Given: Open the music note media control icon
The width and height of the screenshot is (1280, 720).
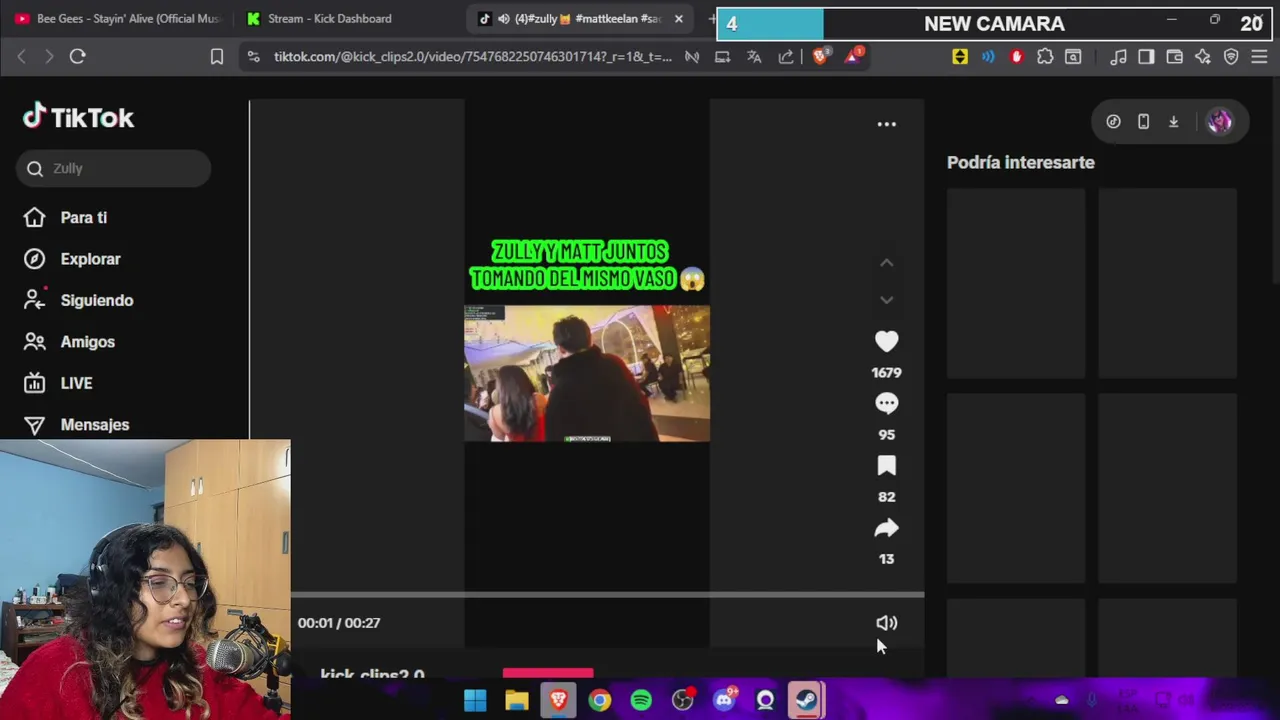Looking at the screenshot, I should coord(1119,57).
